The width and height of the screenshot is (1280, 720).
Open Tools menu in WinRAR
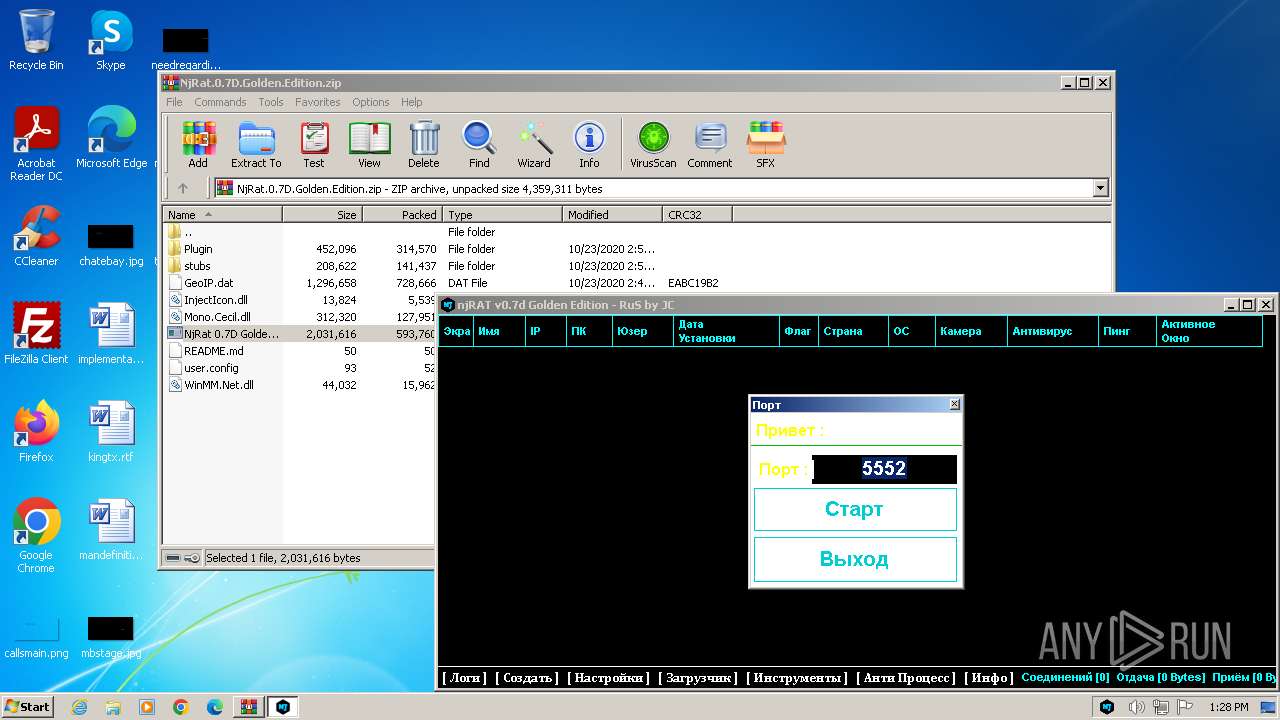click(x=271, y=102)
